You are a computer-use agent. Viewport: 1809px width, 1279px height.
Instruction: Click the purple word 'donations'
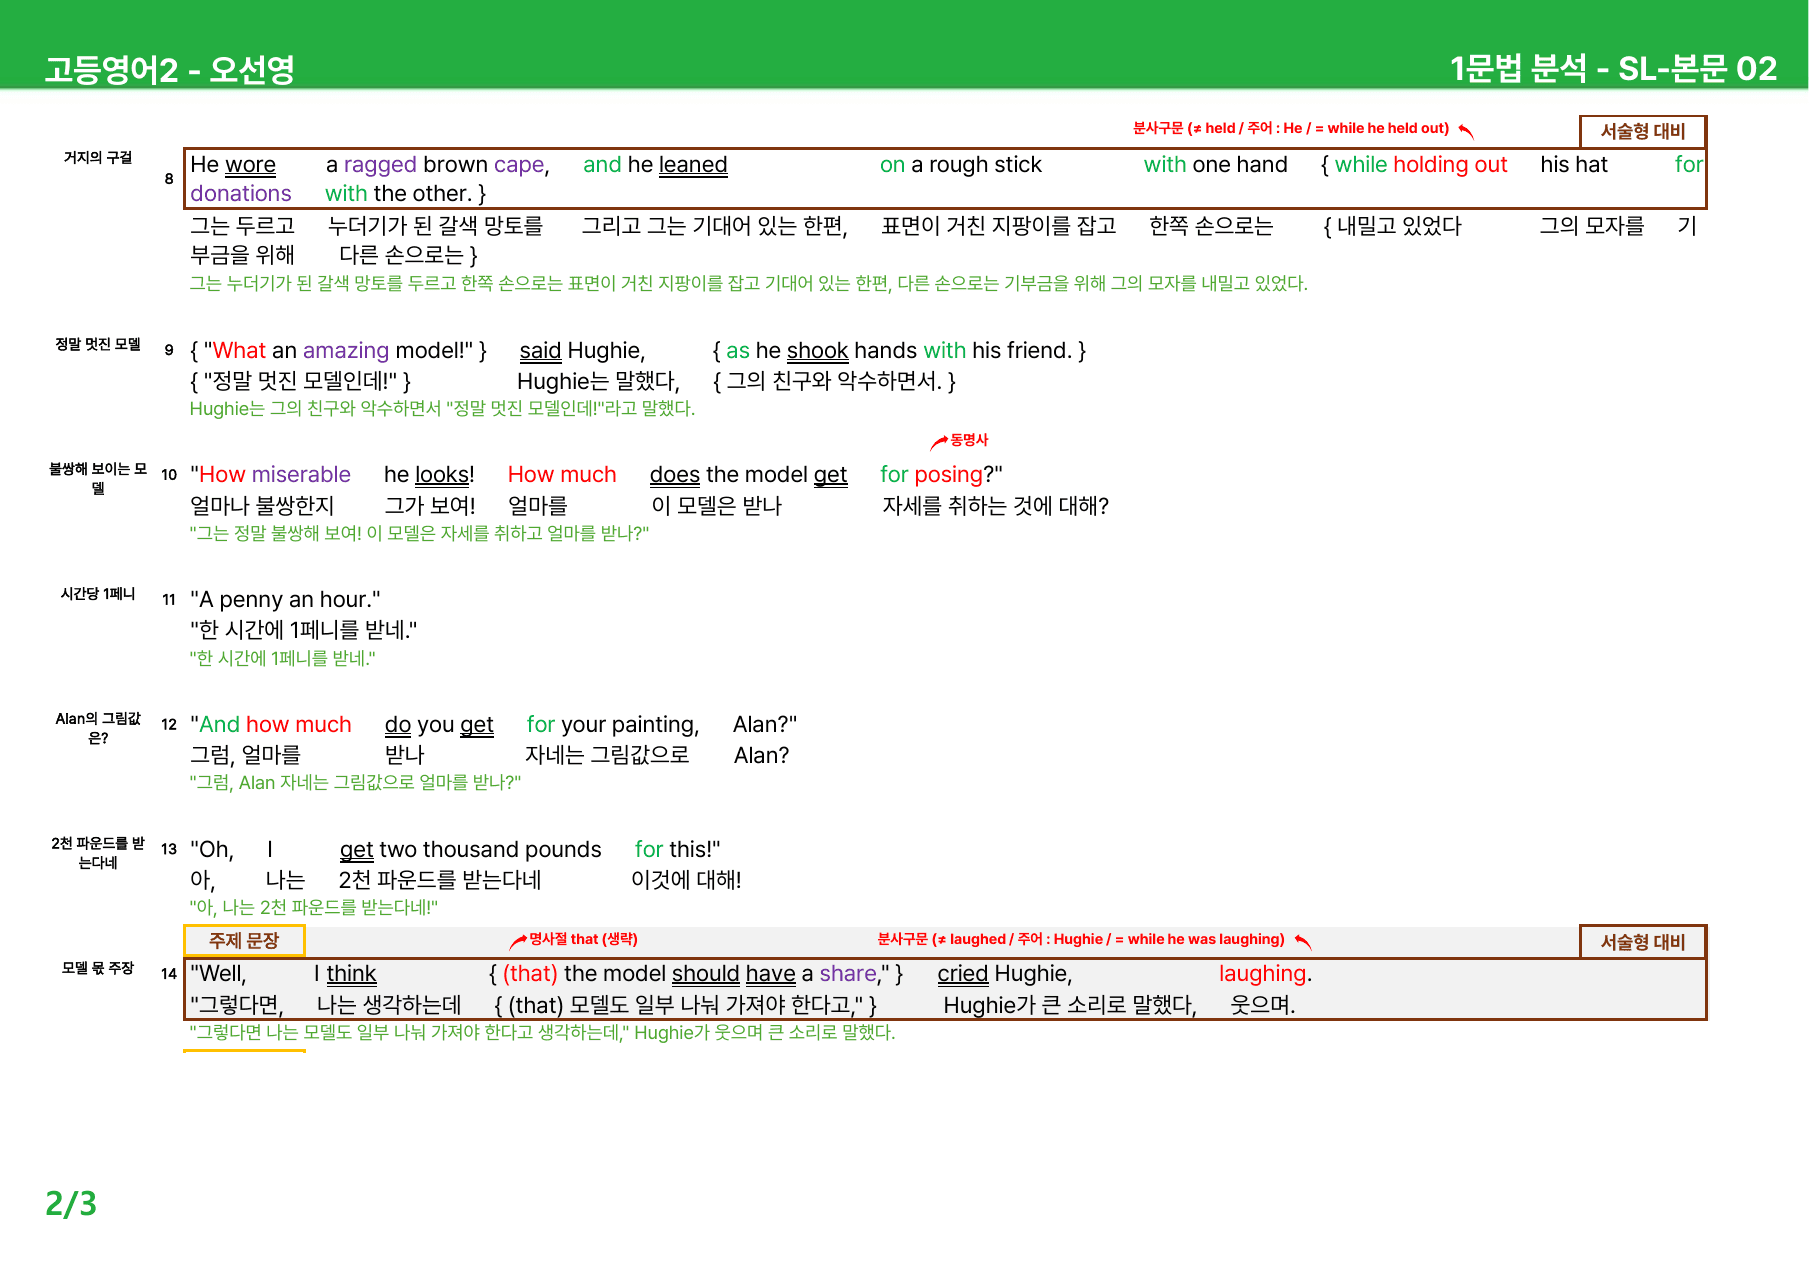click(x=241, y=194)
